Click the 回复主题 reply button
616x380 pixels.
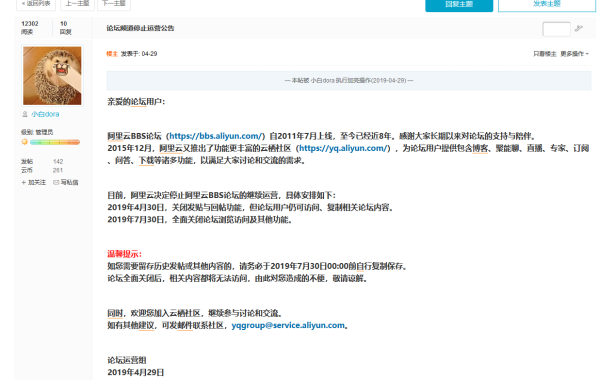[x=459, y=5]
